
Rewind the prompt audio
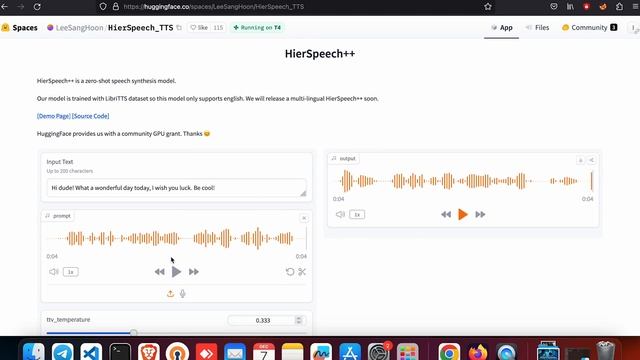click(x=160, y=272)
